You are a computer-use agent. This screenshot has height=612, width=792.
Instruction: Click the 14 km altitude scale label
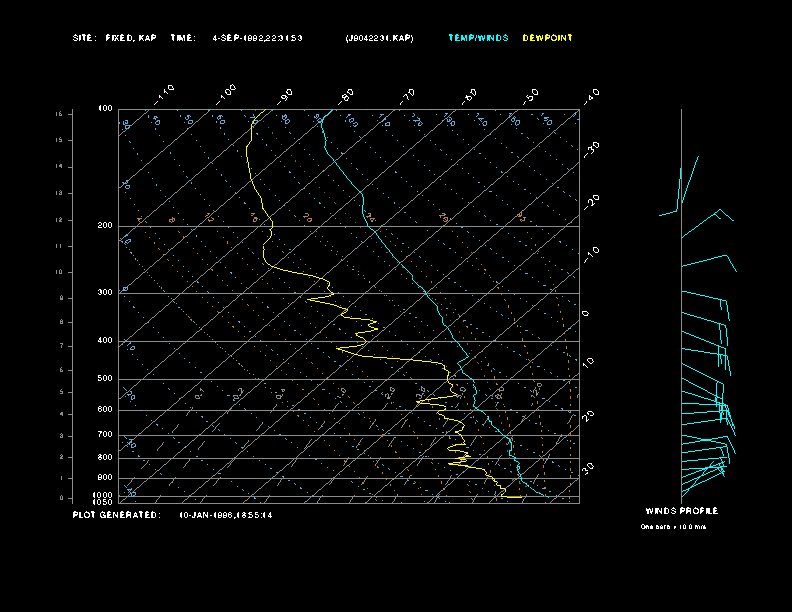point(59,167)
